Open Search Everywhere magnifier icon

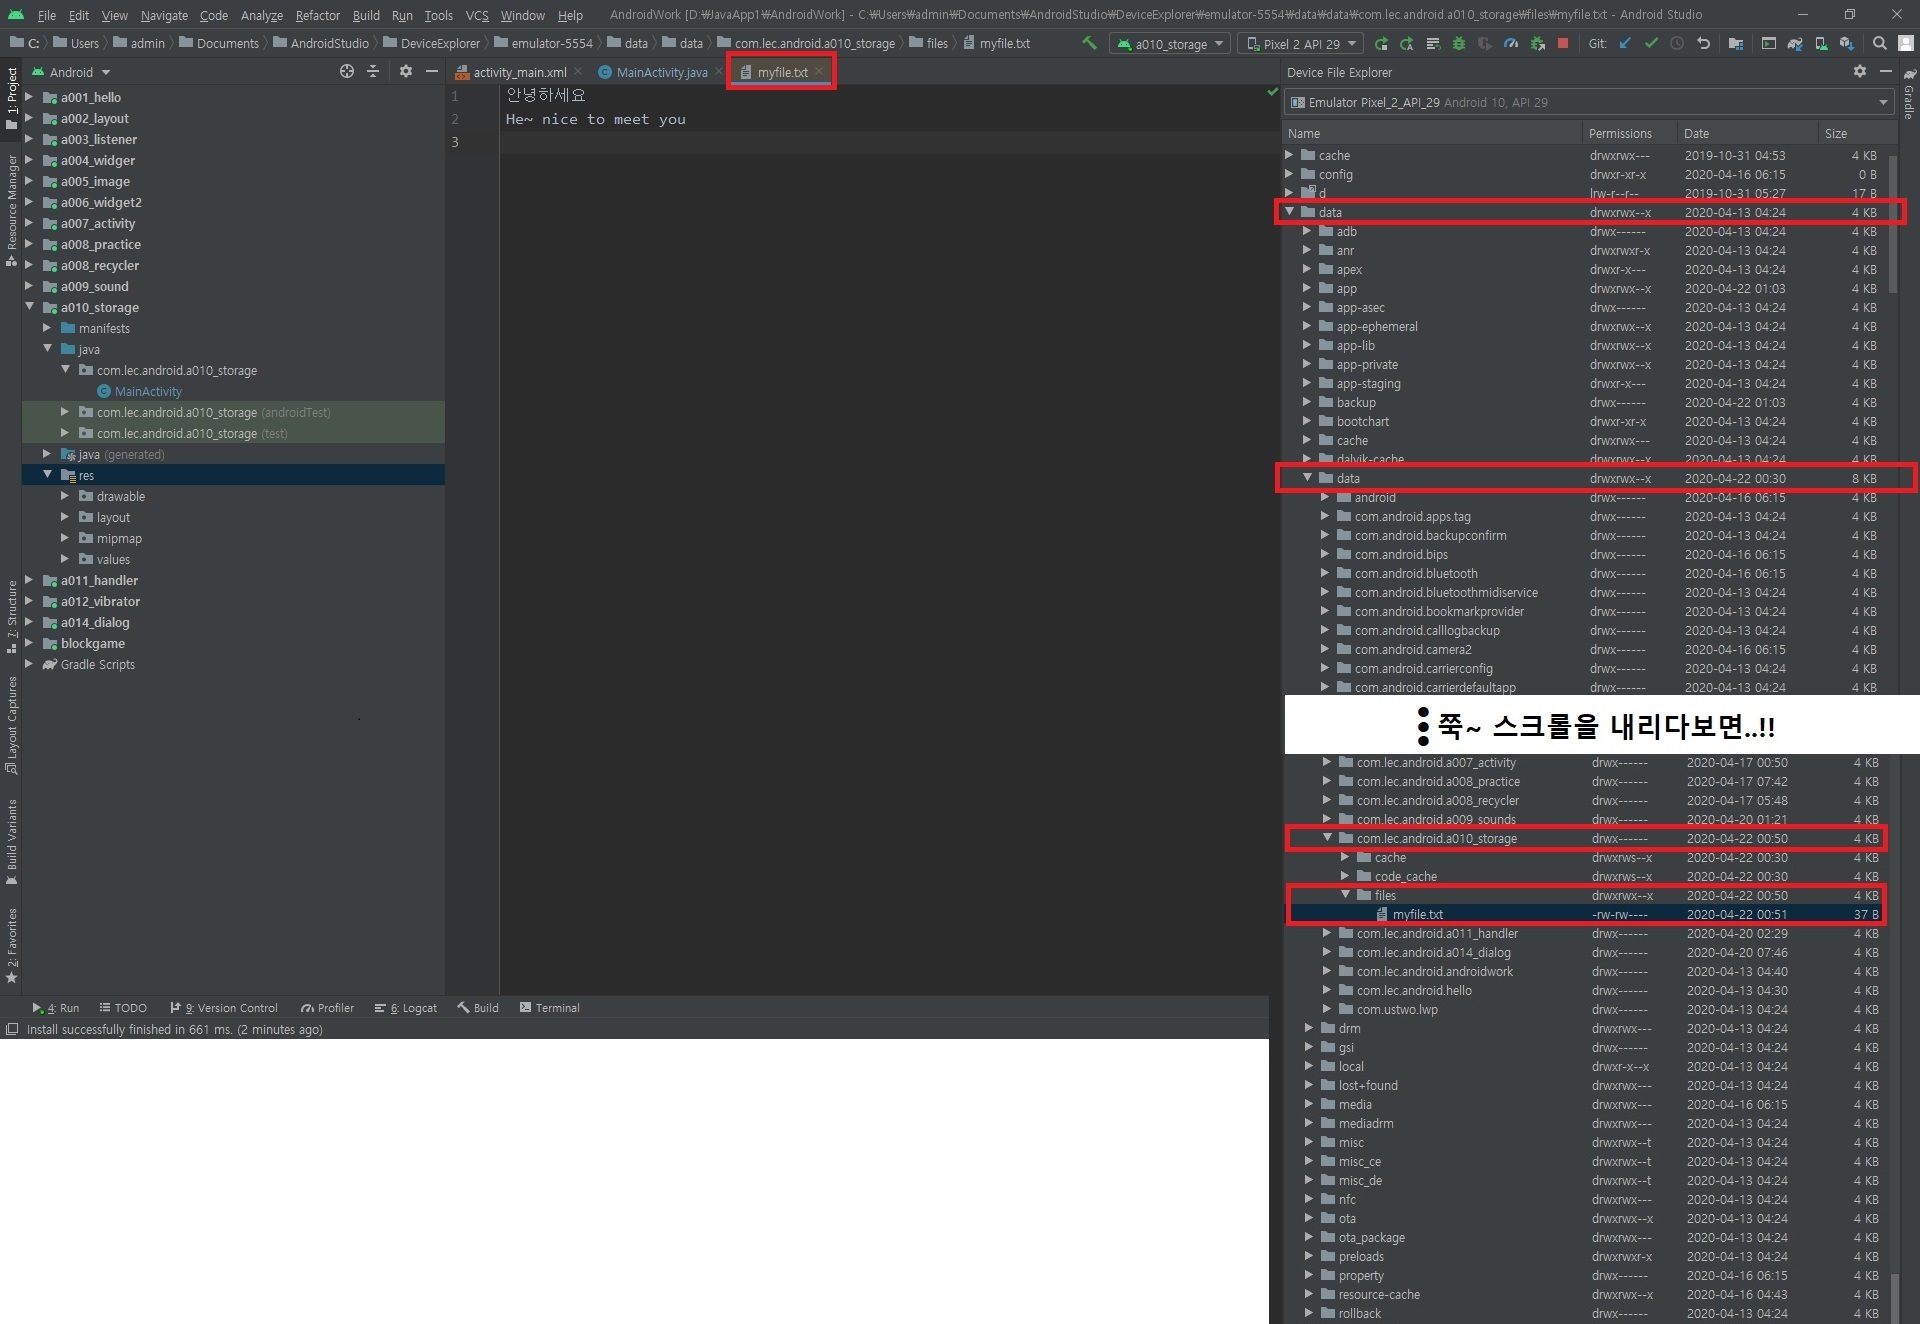coord(1880,43)
